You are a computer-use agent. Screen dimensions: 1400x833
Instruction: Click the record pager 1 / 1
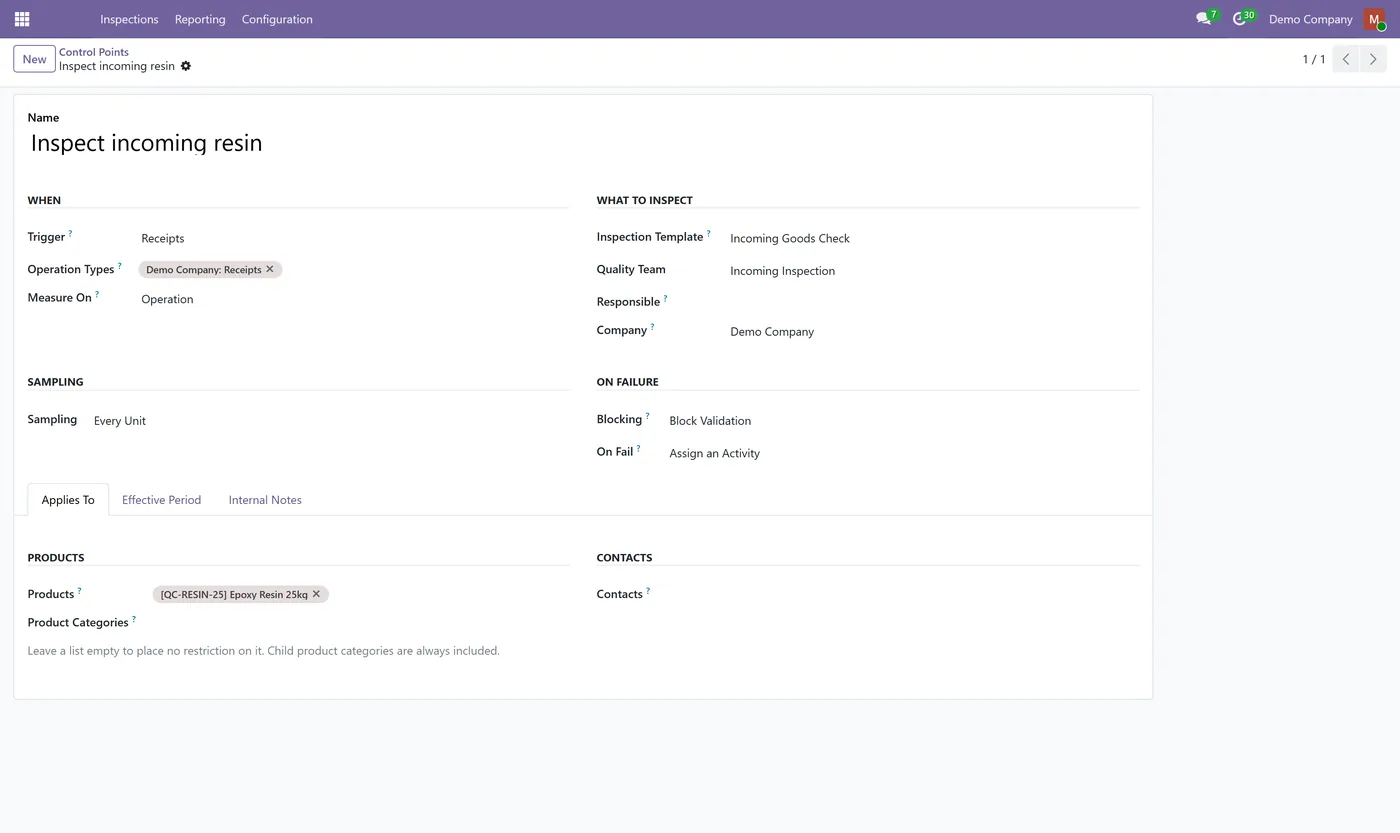click(x=1313, y=59)
